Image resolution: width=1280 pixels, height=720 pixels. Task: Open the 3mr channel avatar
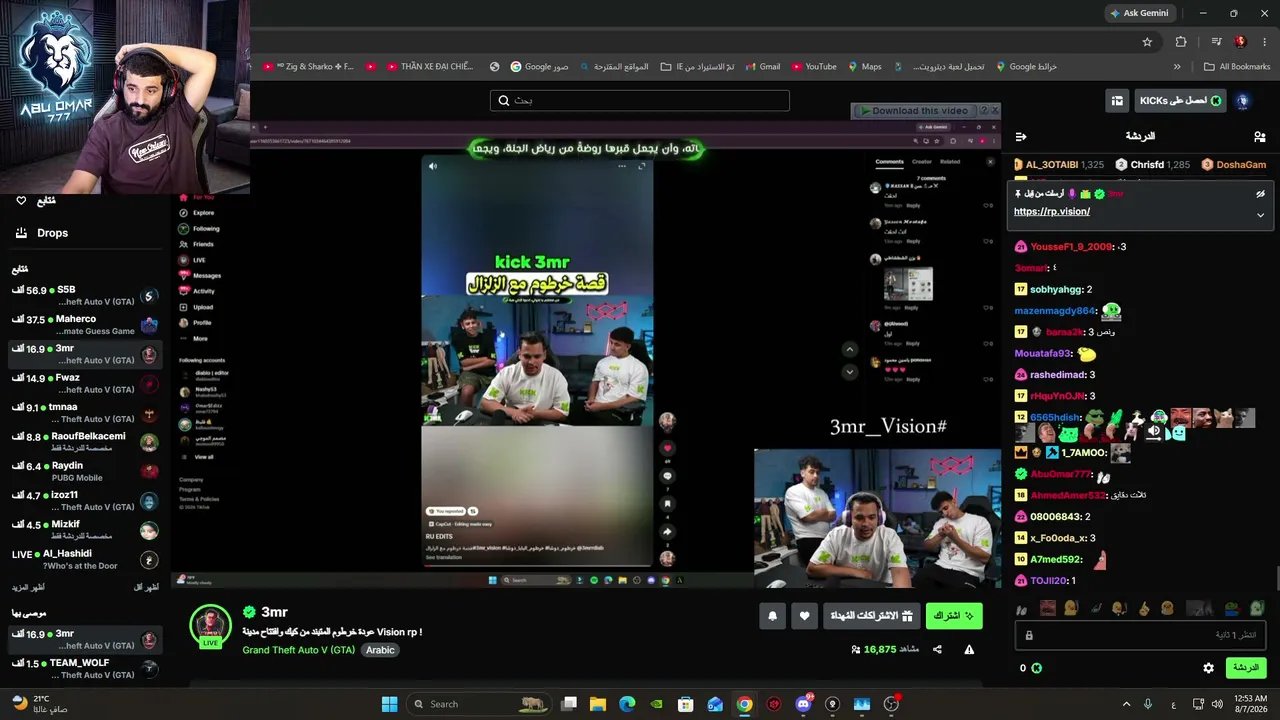[210, 627]
